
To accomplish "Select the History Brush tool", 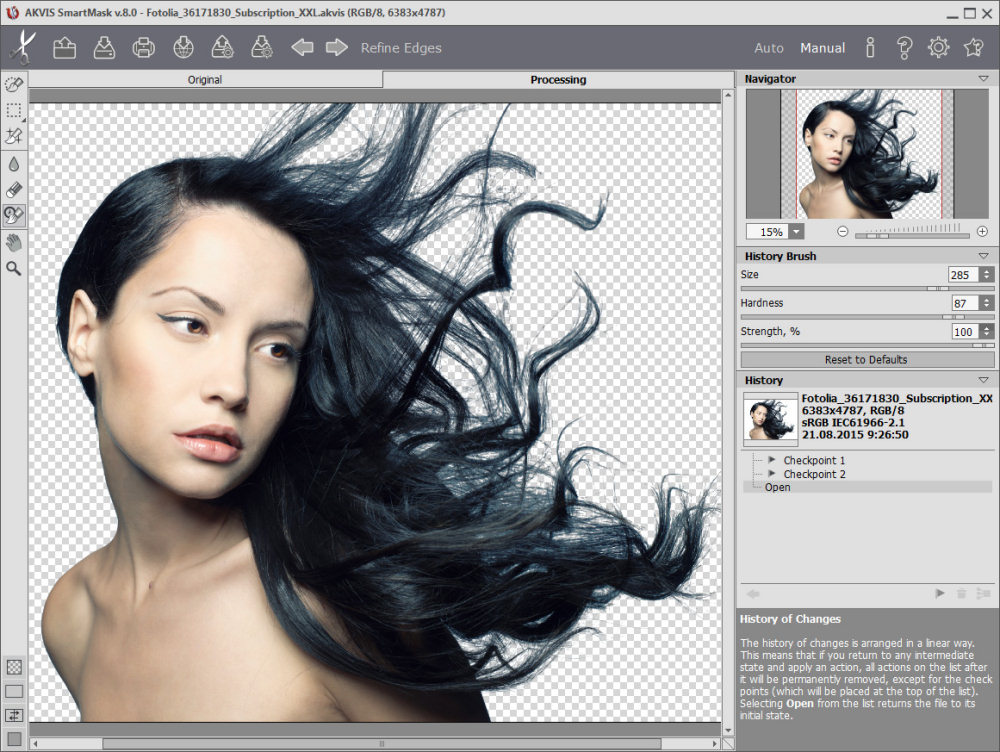I will coord(14,216).
